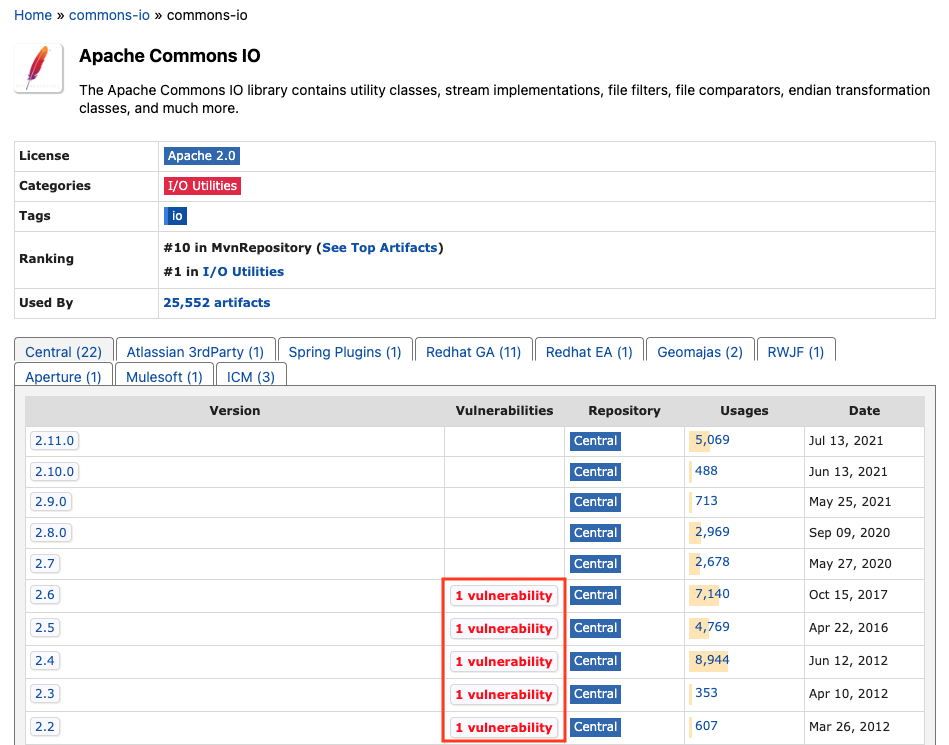View the 25,552 artifacts link
949x745 pixels.
(x=217, y=303)
